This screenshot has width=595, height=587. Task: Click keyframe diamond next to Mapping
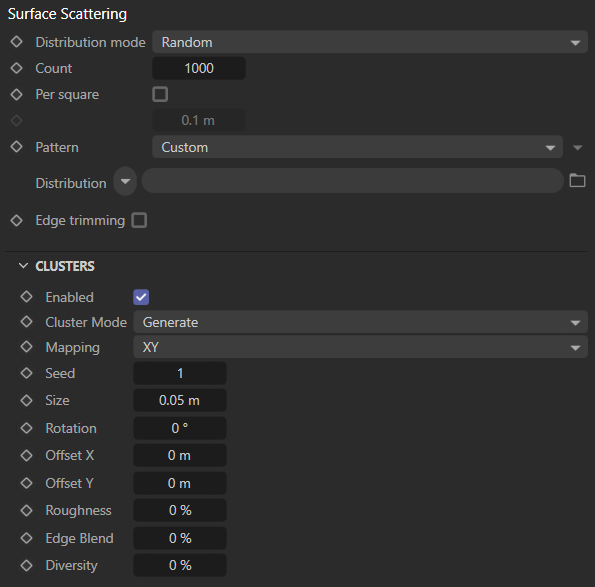27,347
